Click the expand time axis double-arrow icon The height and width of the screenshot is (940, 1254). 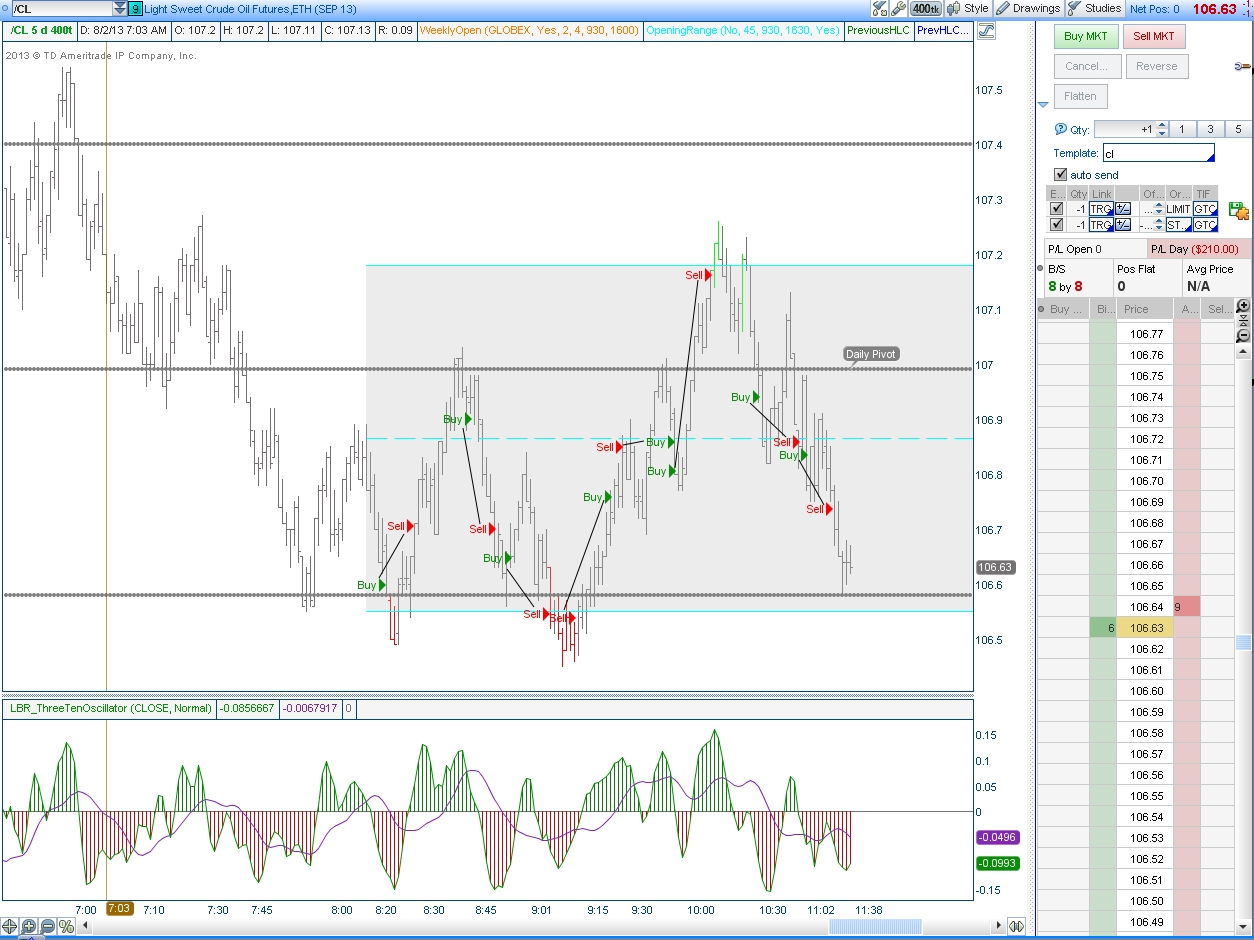tap(1016, 926)
